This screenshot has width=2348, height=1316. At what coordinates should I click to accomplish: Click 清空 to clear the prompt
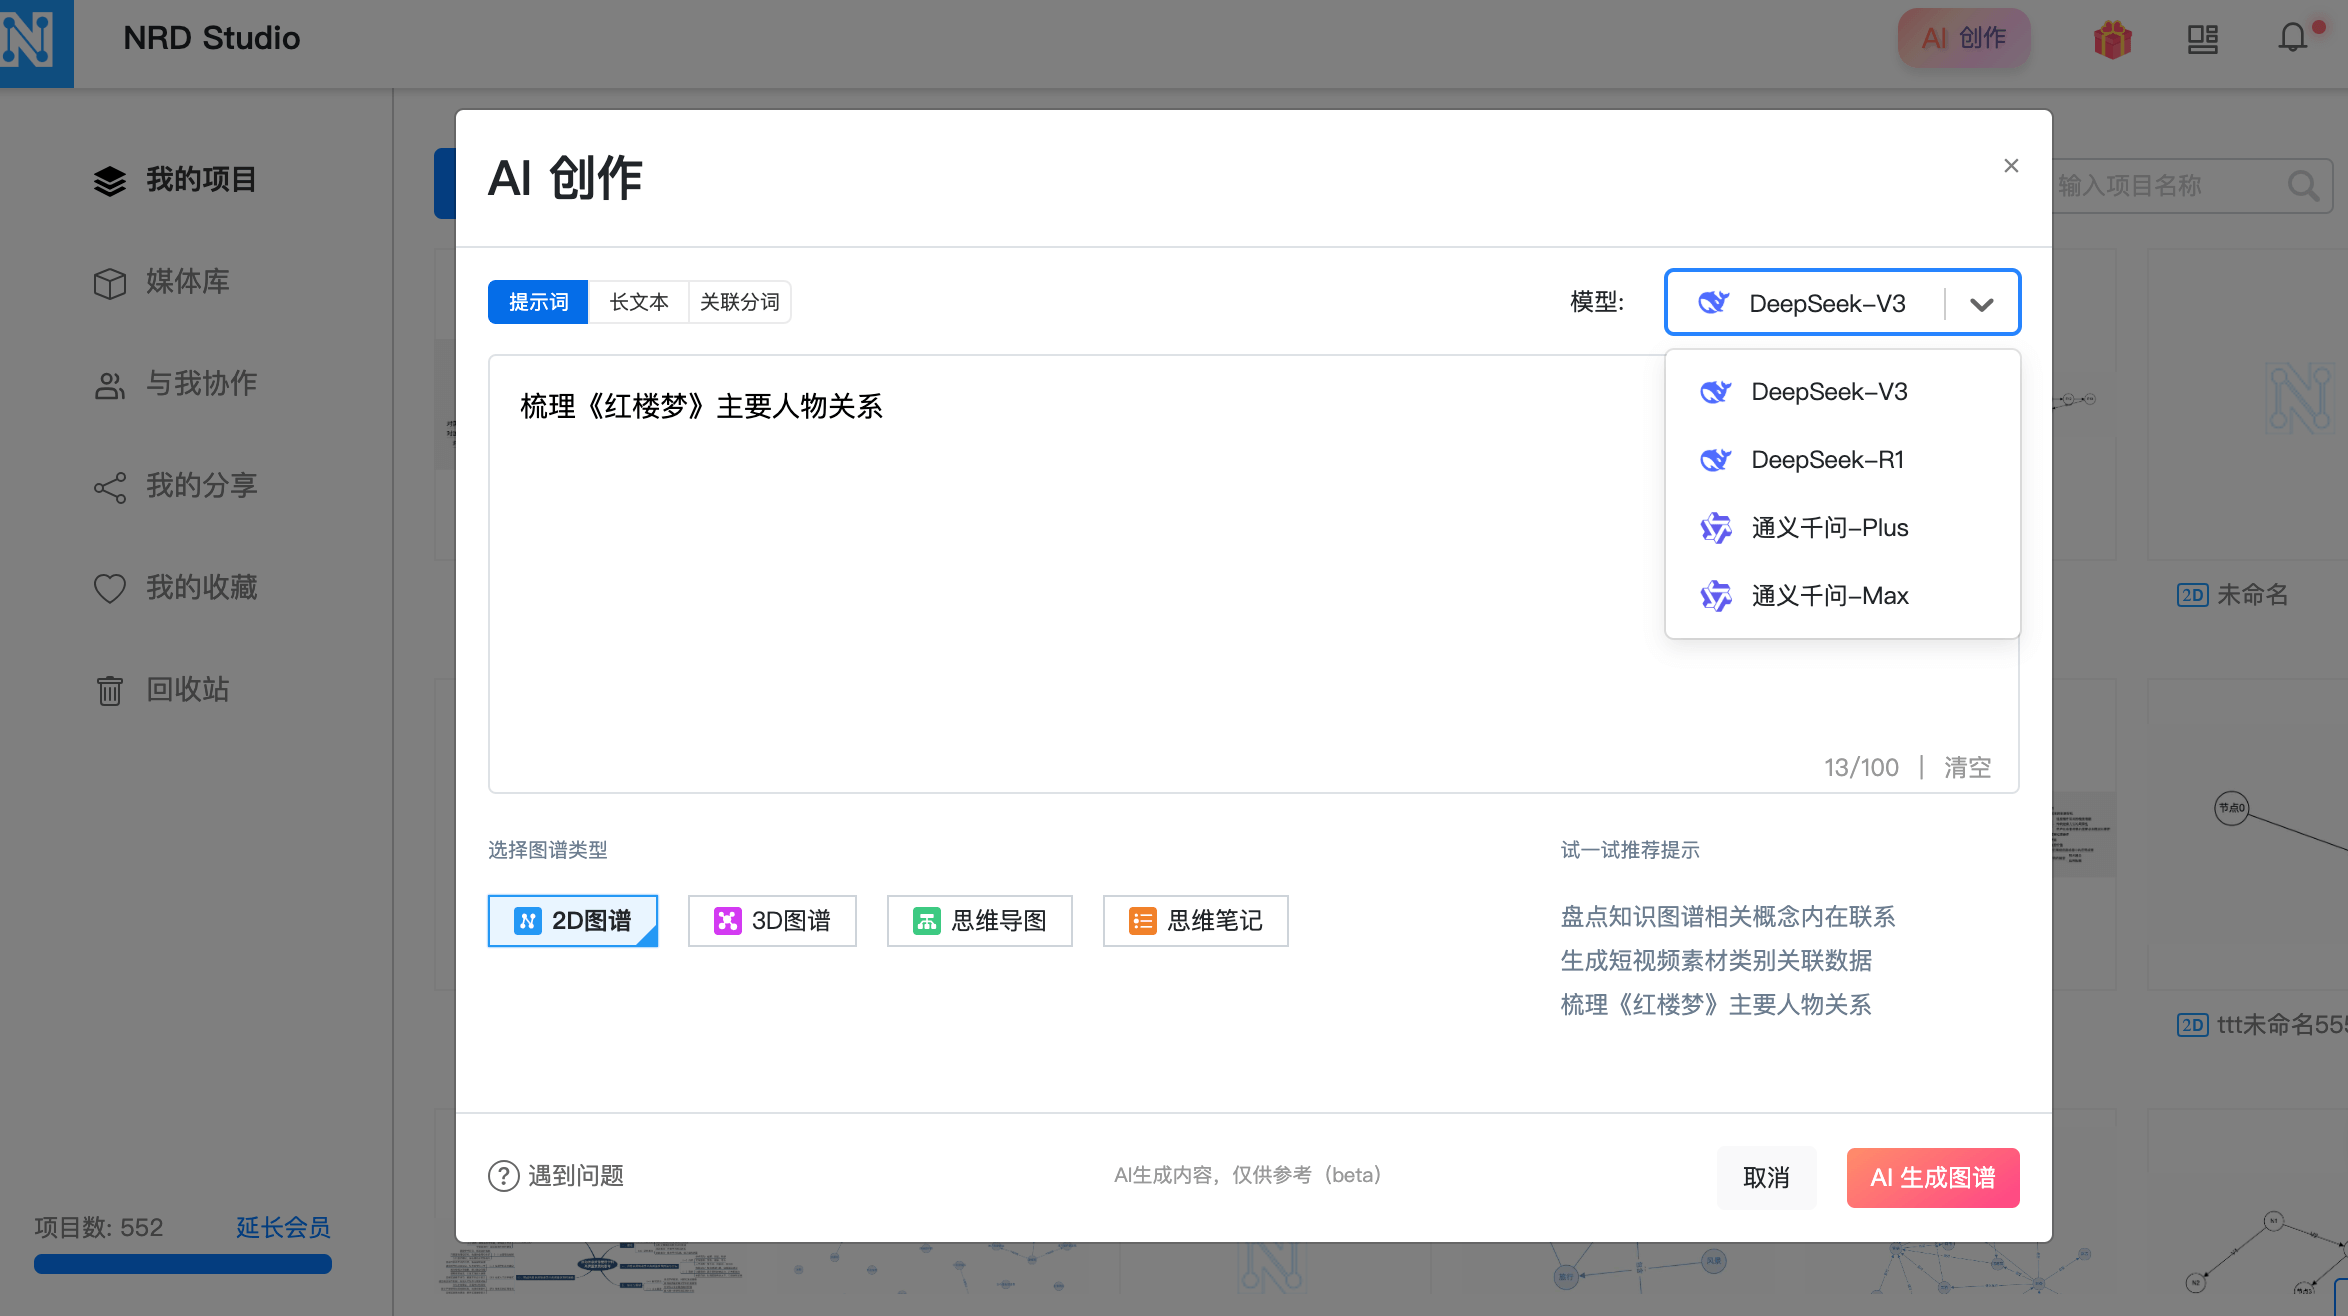pyautogui.click(x=1967, y=768)
